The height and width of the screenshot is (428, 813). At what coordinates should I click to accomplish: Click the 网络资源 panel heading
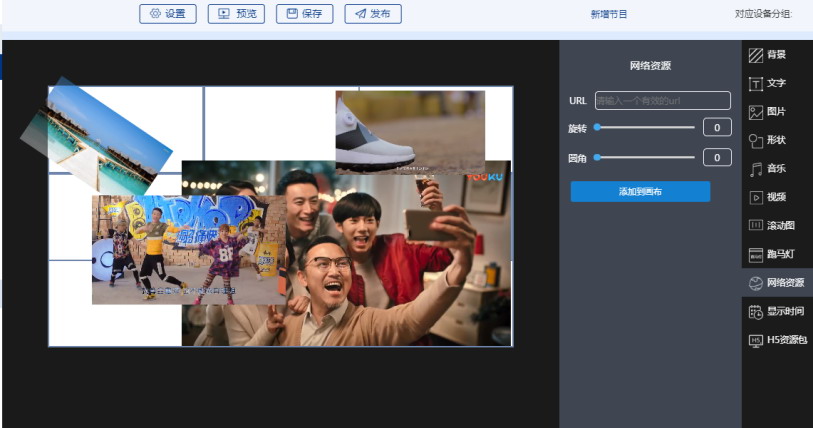tap(650, 66)
